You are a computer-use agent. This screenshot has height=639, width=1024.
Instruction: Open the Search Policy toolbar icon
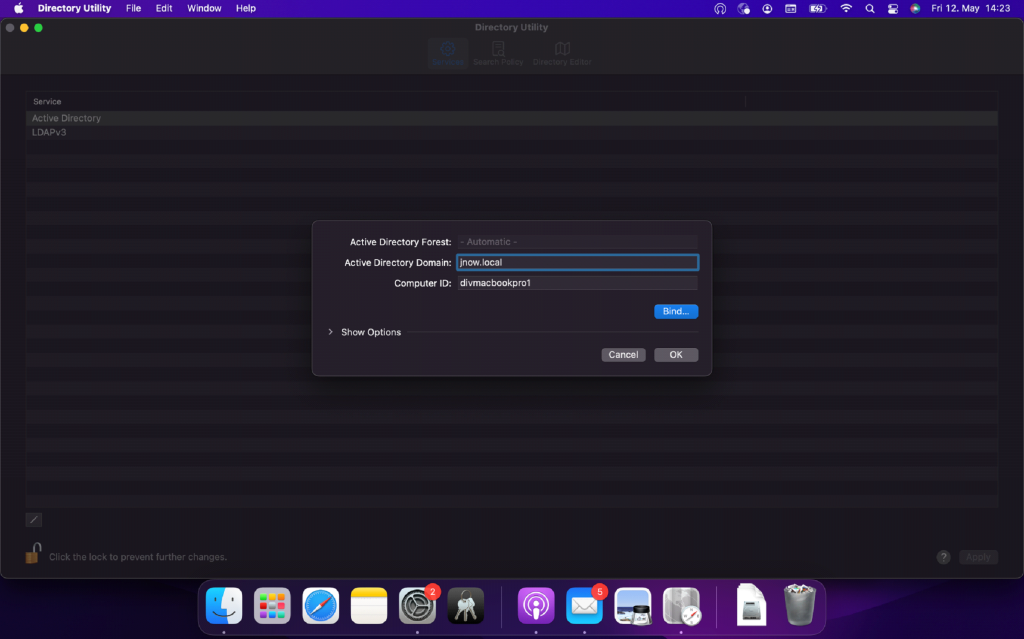pyautogui.click(x=498, y=52)
